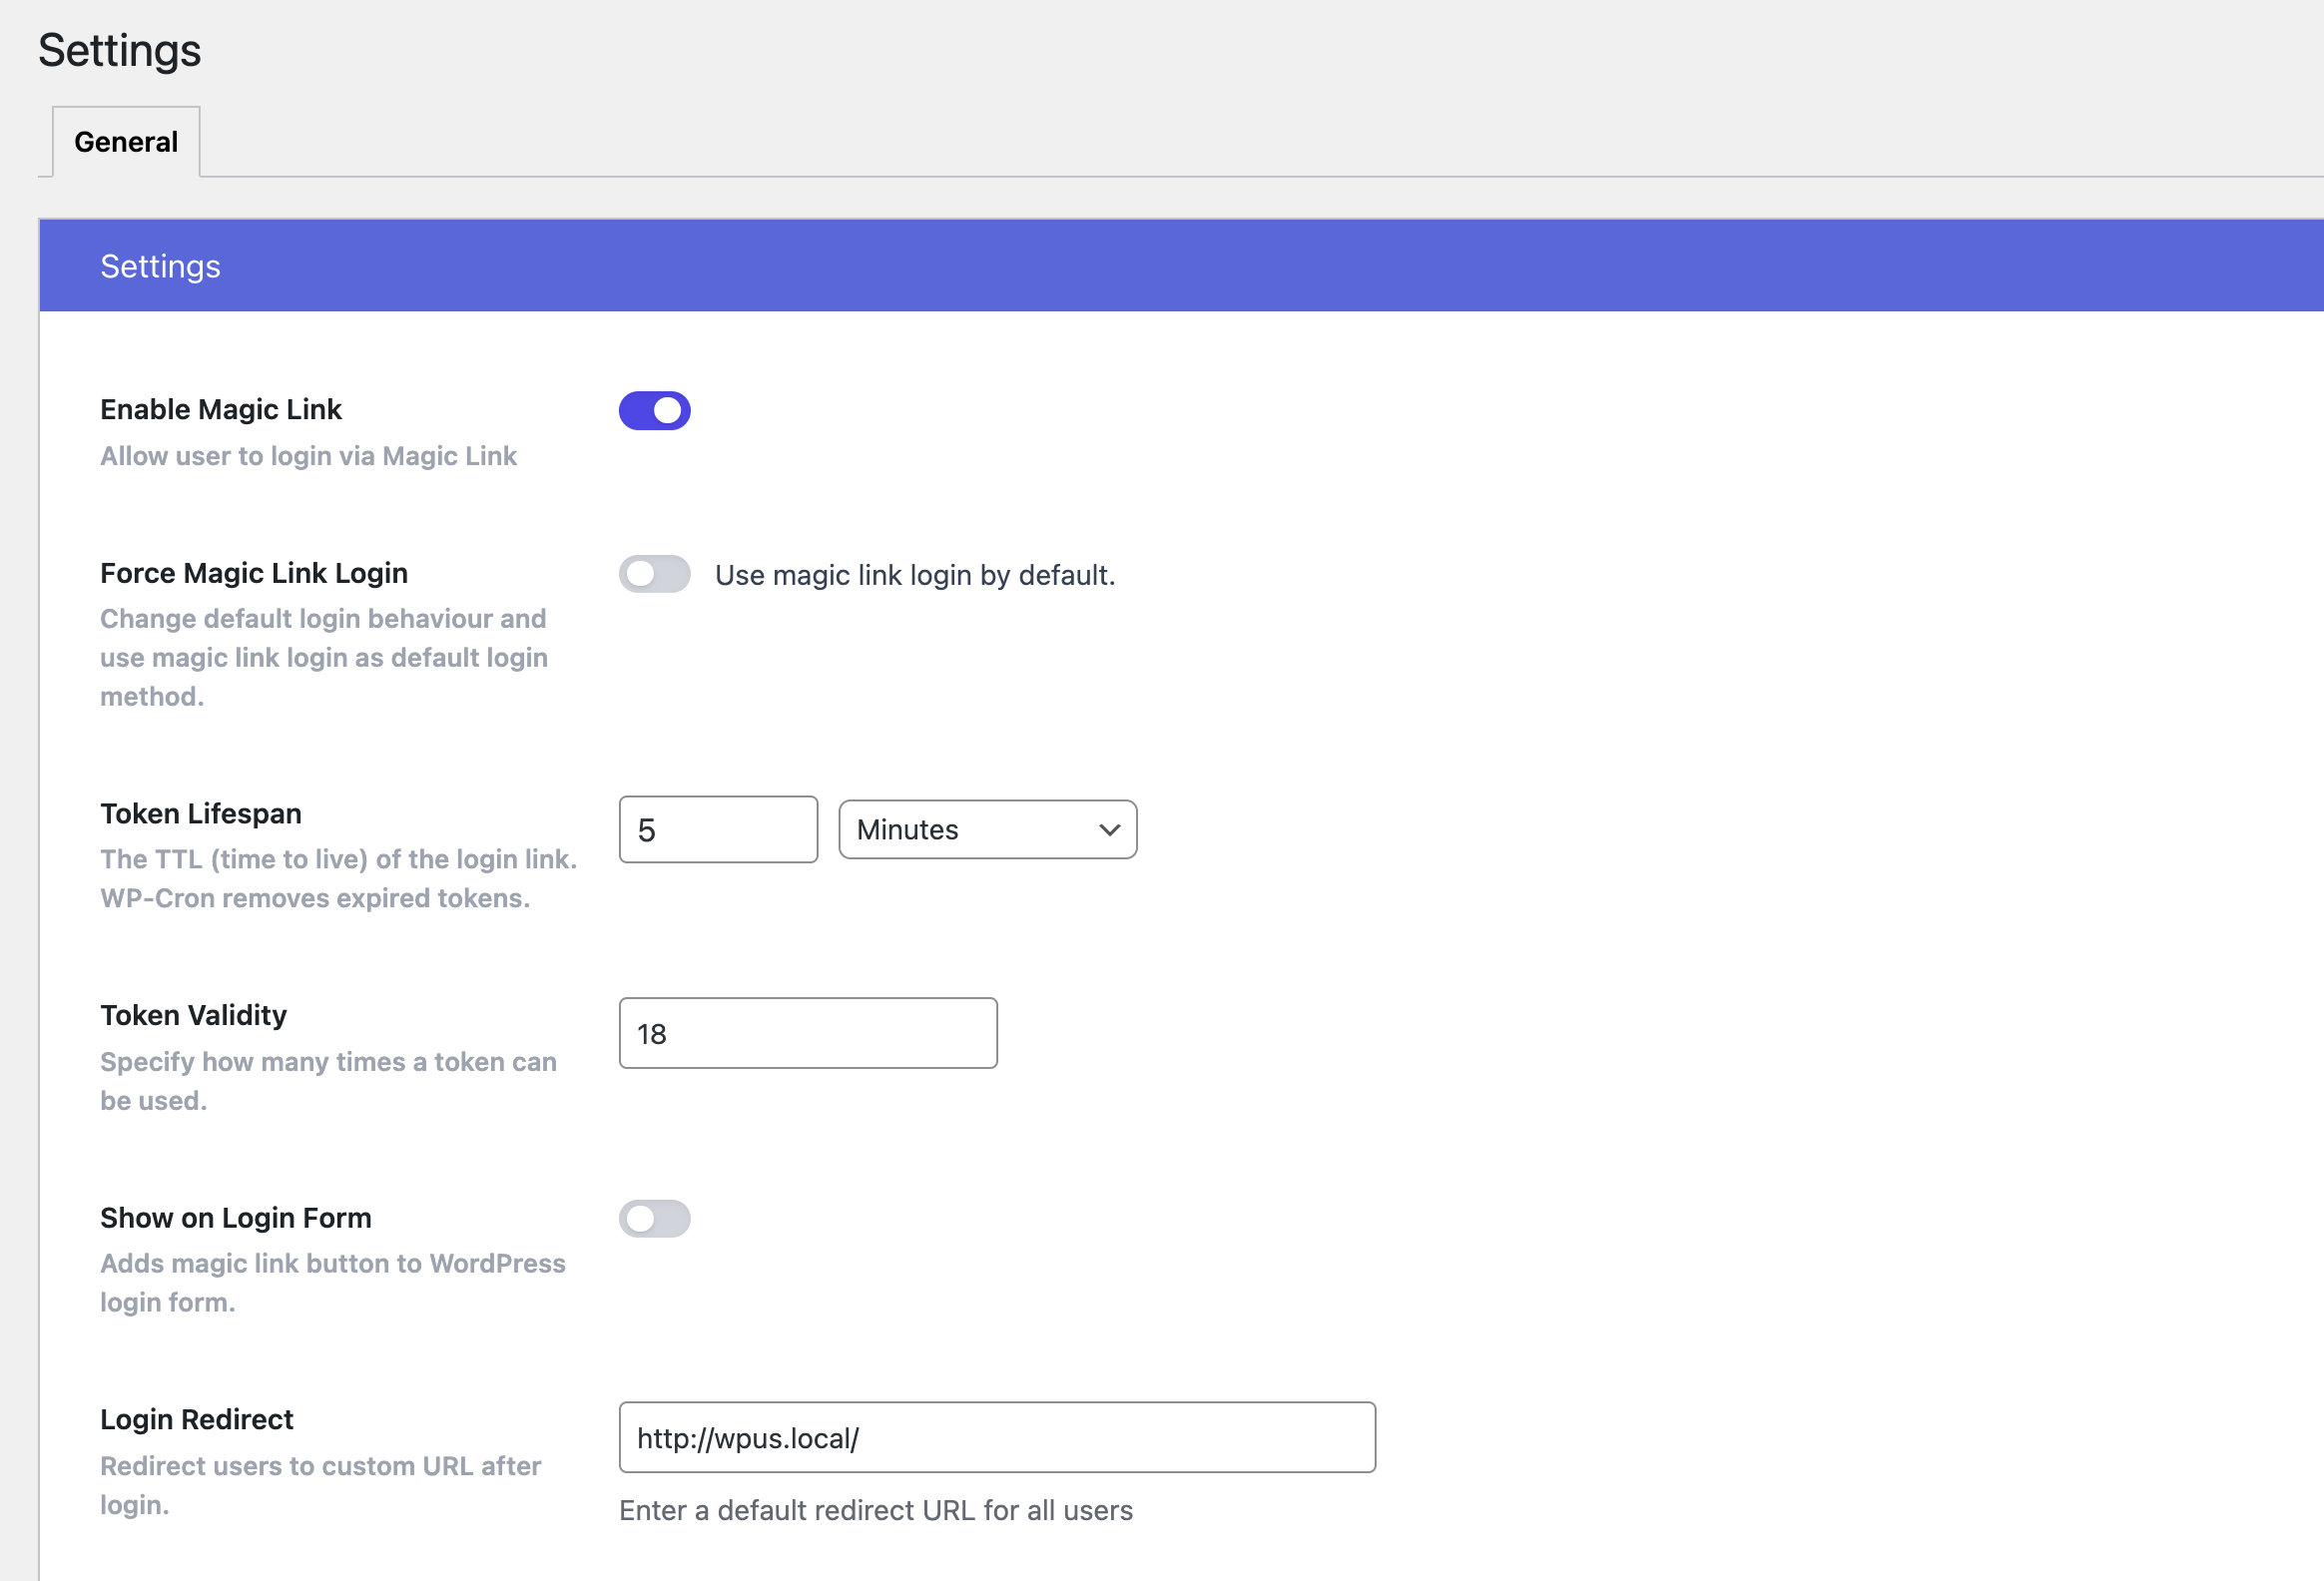Switch to the General tab

(124, 141)
